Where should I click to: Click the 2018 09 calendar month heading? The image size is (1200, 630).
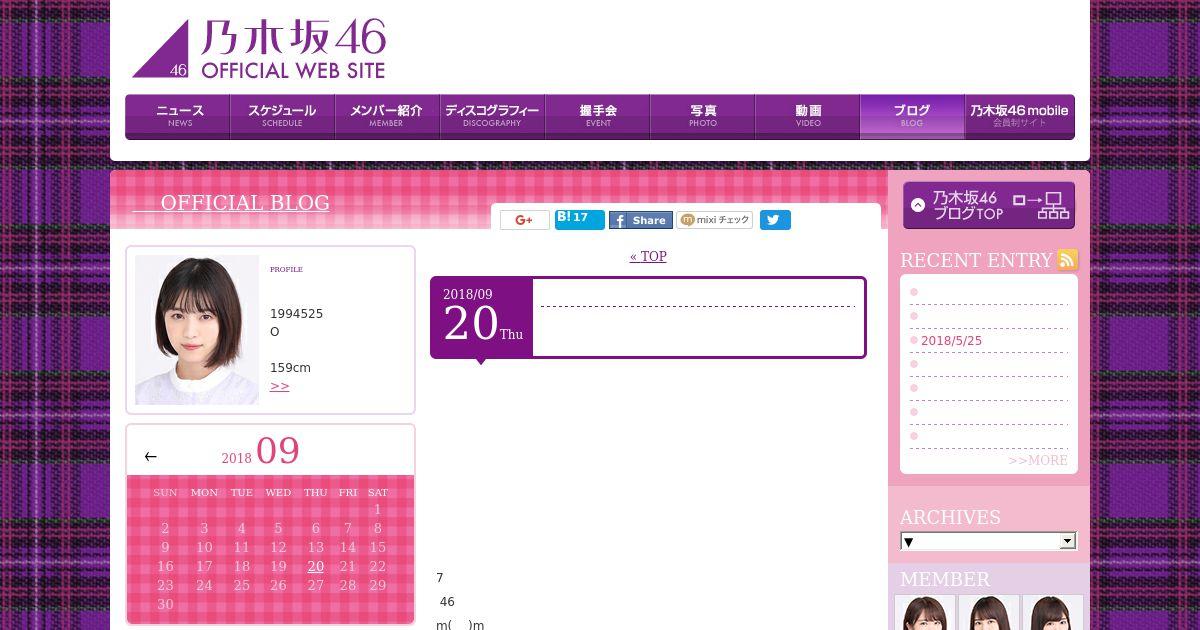(x=260, y=451)
